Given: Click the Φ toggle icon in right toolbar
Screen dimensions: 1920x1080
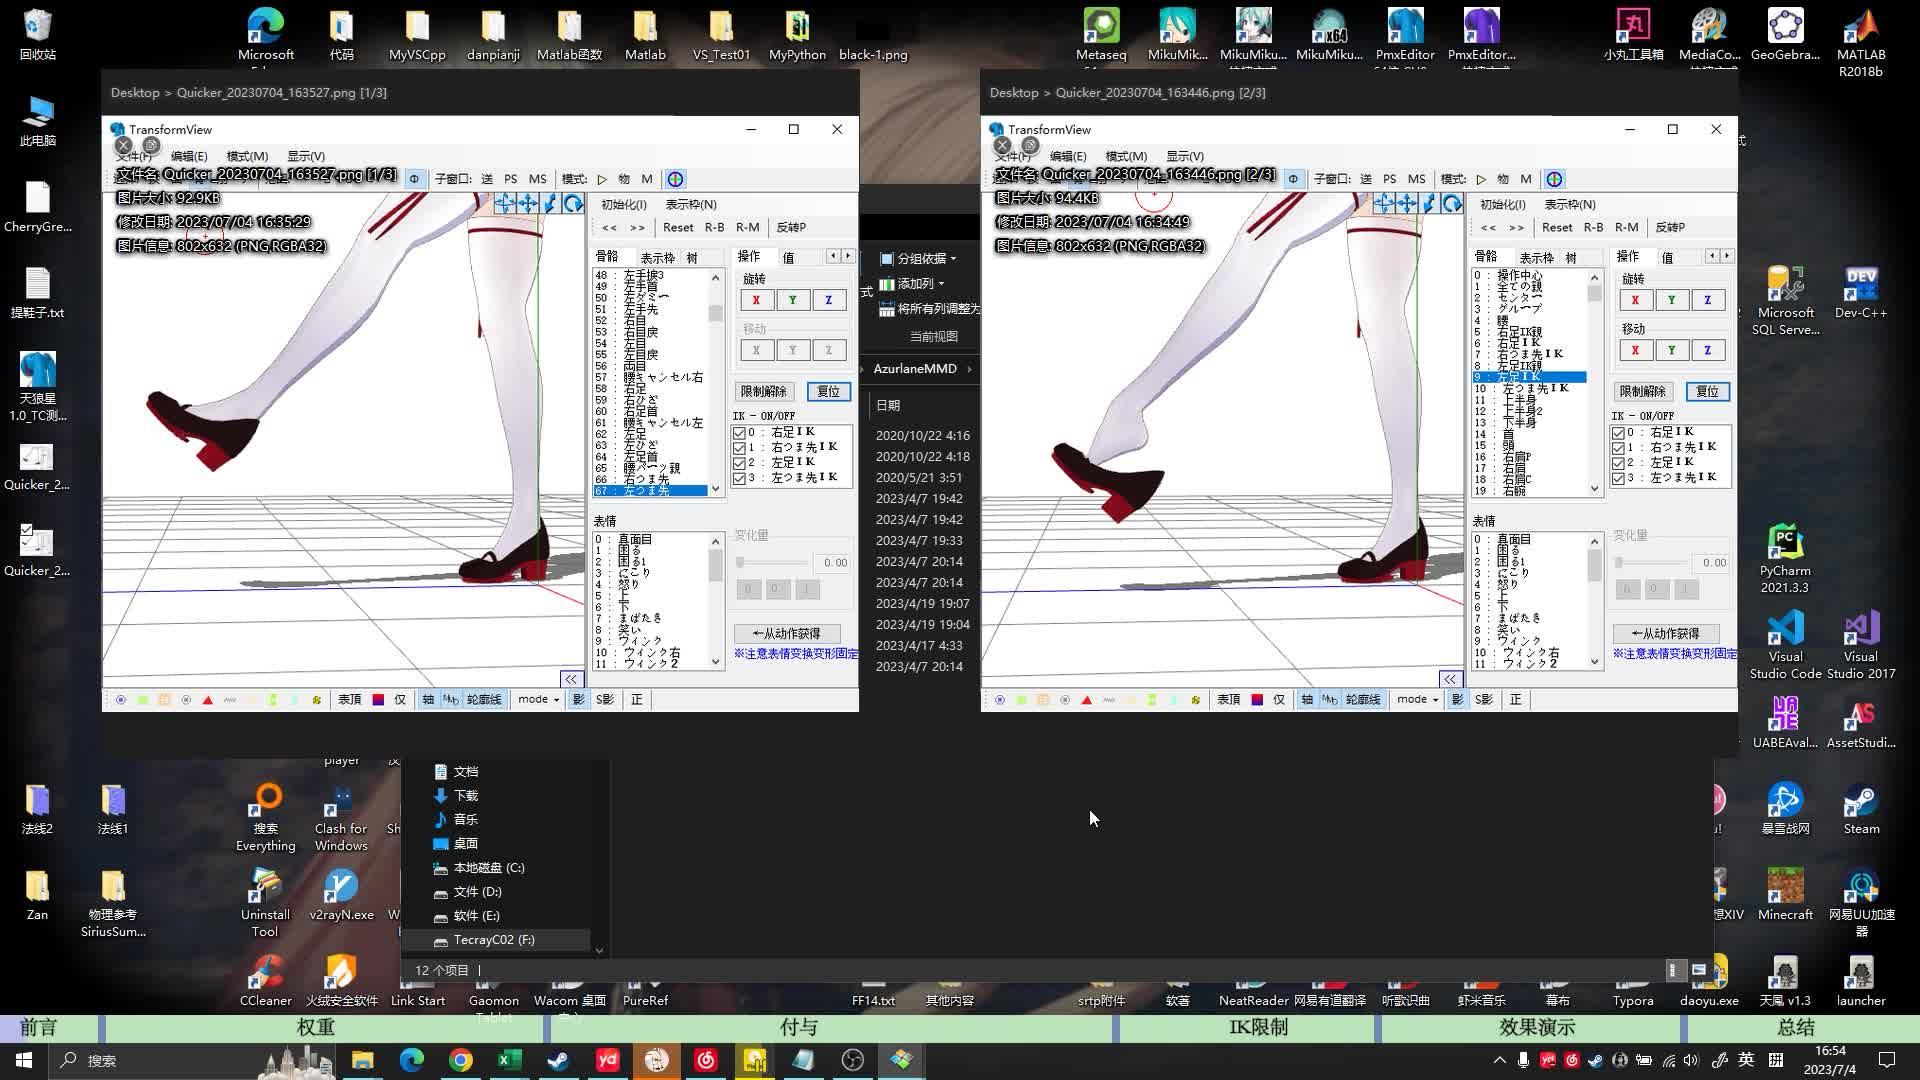Looking at the screenshot, I should (1293, 179).
